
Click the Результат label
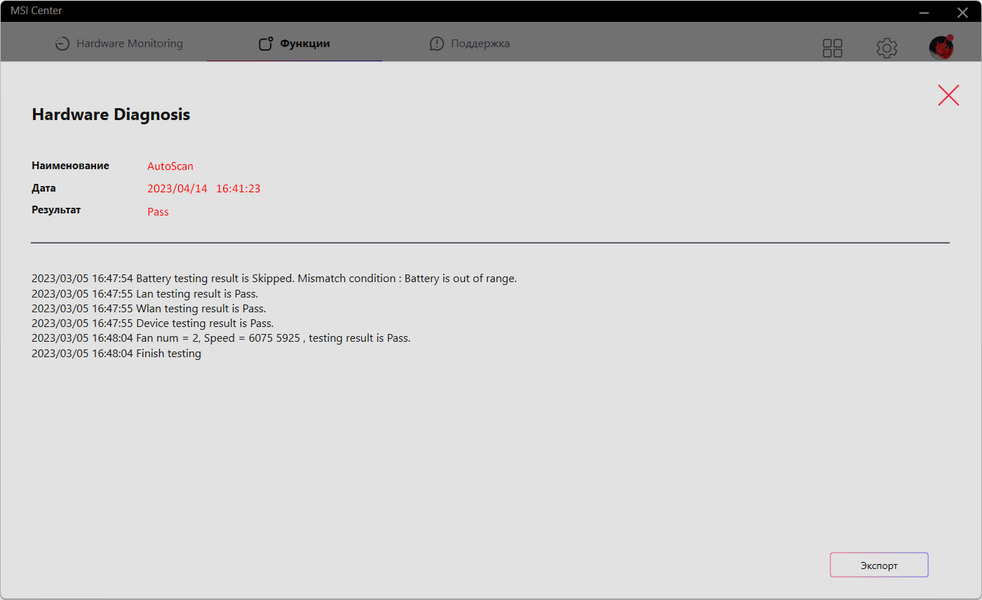tap(56, 210)
